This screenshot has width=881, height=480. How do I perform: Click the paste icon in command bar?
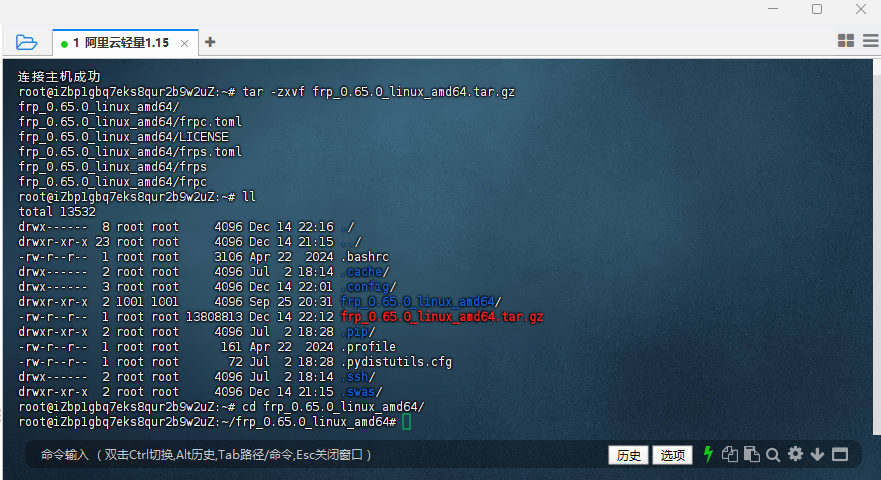coord(751,454)
